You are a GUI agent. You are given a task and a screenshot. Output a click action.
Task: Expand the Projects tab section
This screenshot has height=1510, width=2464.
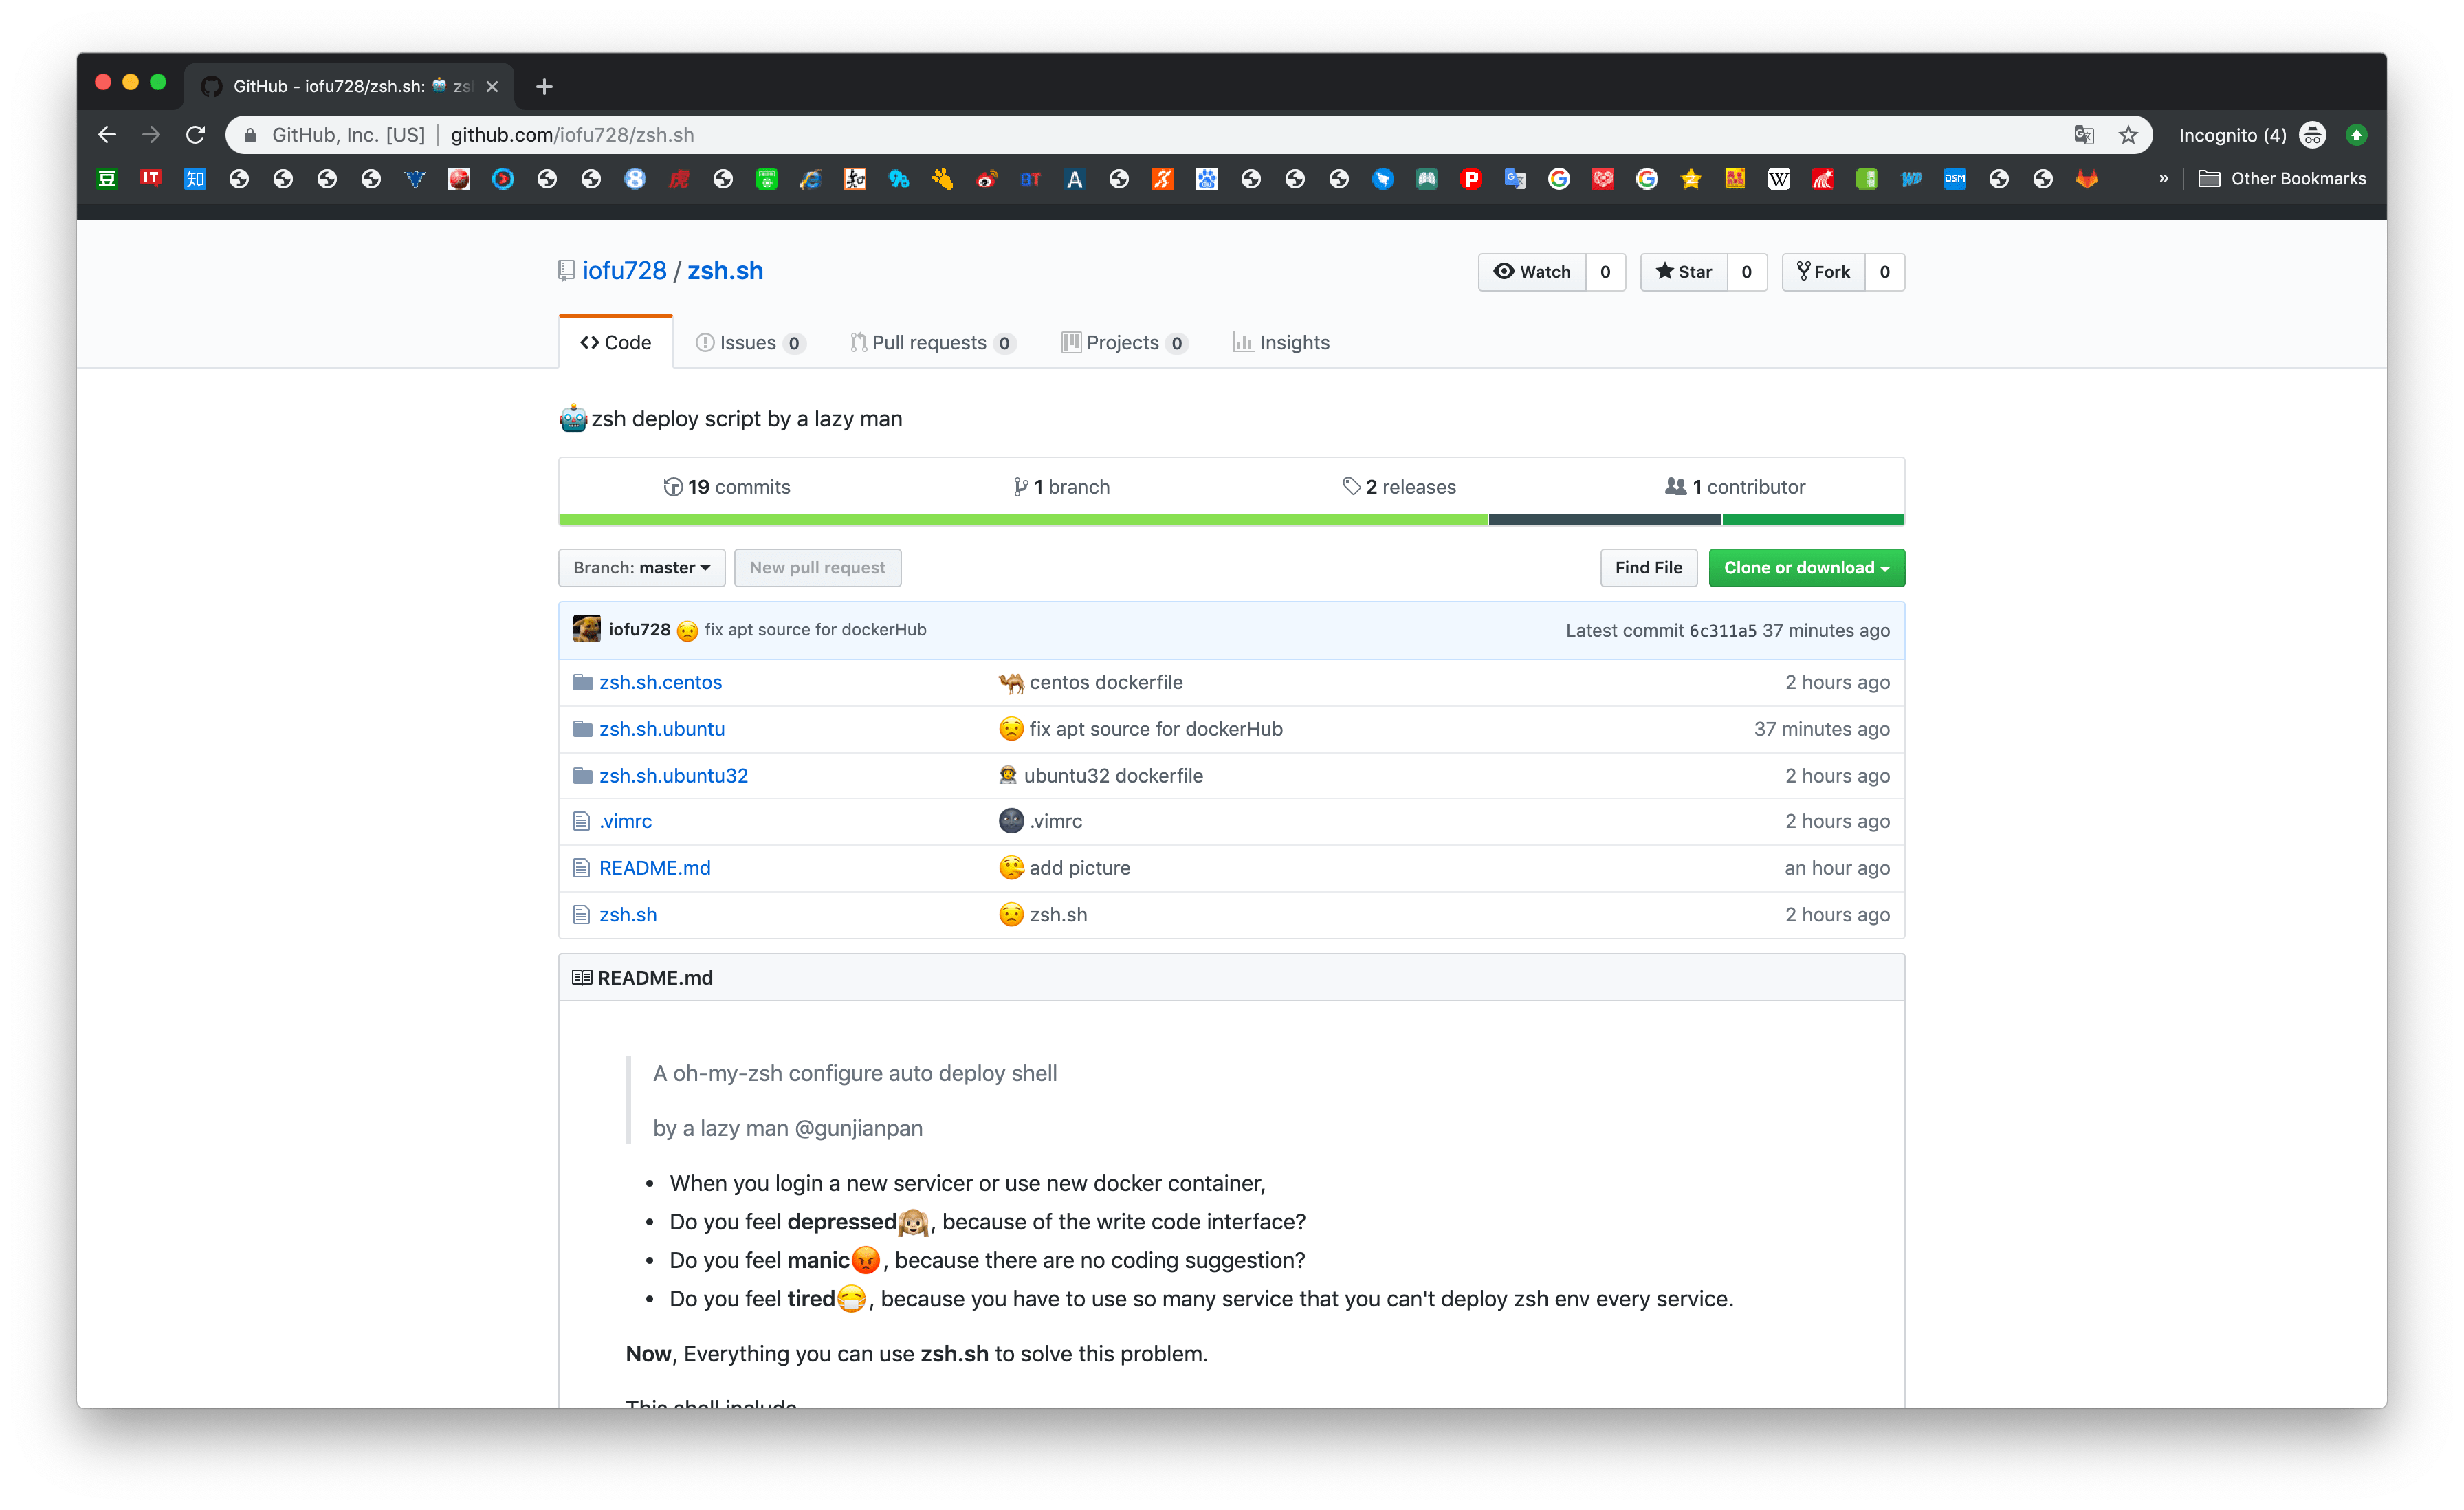pos(1121,342)
